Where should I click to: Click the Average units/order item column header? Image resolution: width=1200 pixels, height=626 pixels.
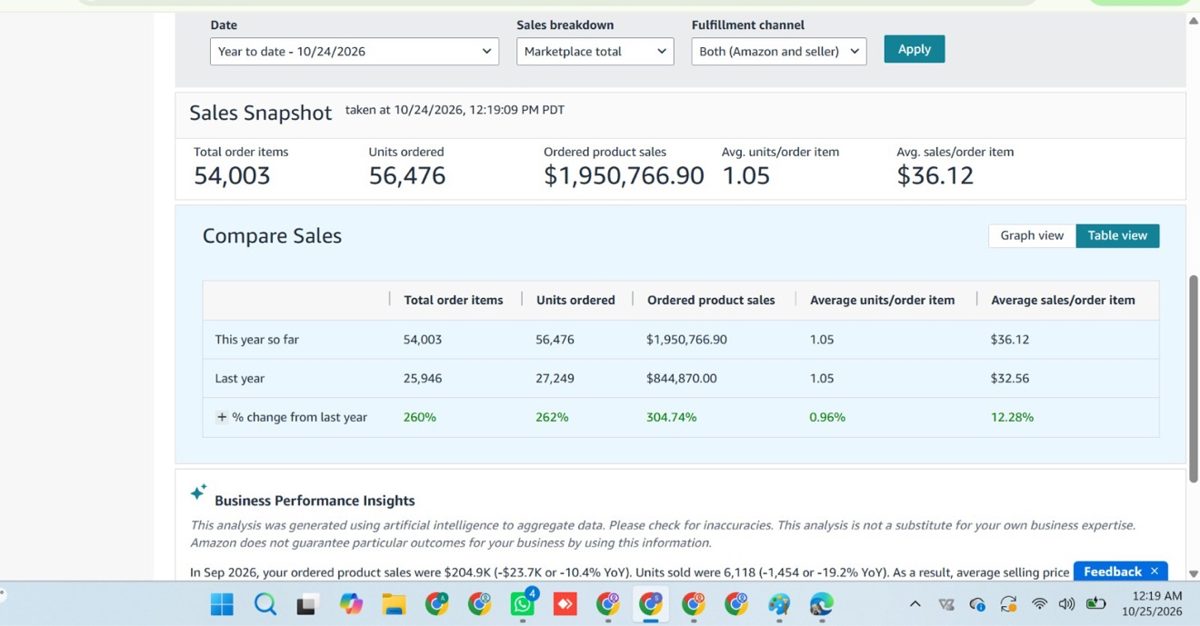point(882,300)
